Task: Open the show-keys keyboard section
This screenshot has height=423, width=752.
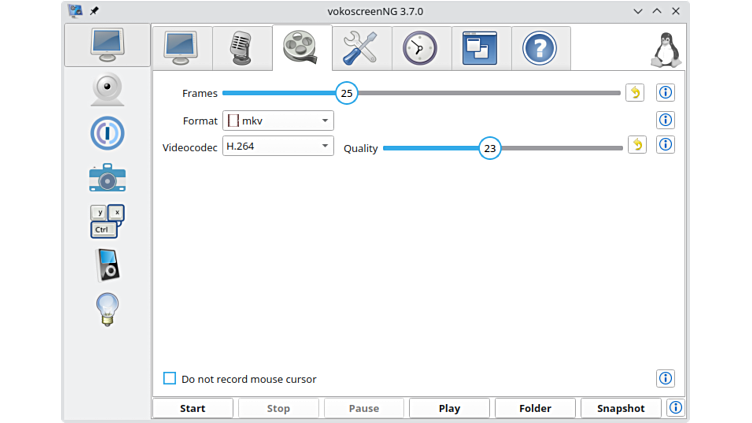Action: tap(107, 221)
